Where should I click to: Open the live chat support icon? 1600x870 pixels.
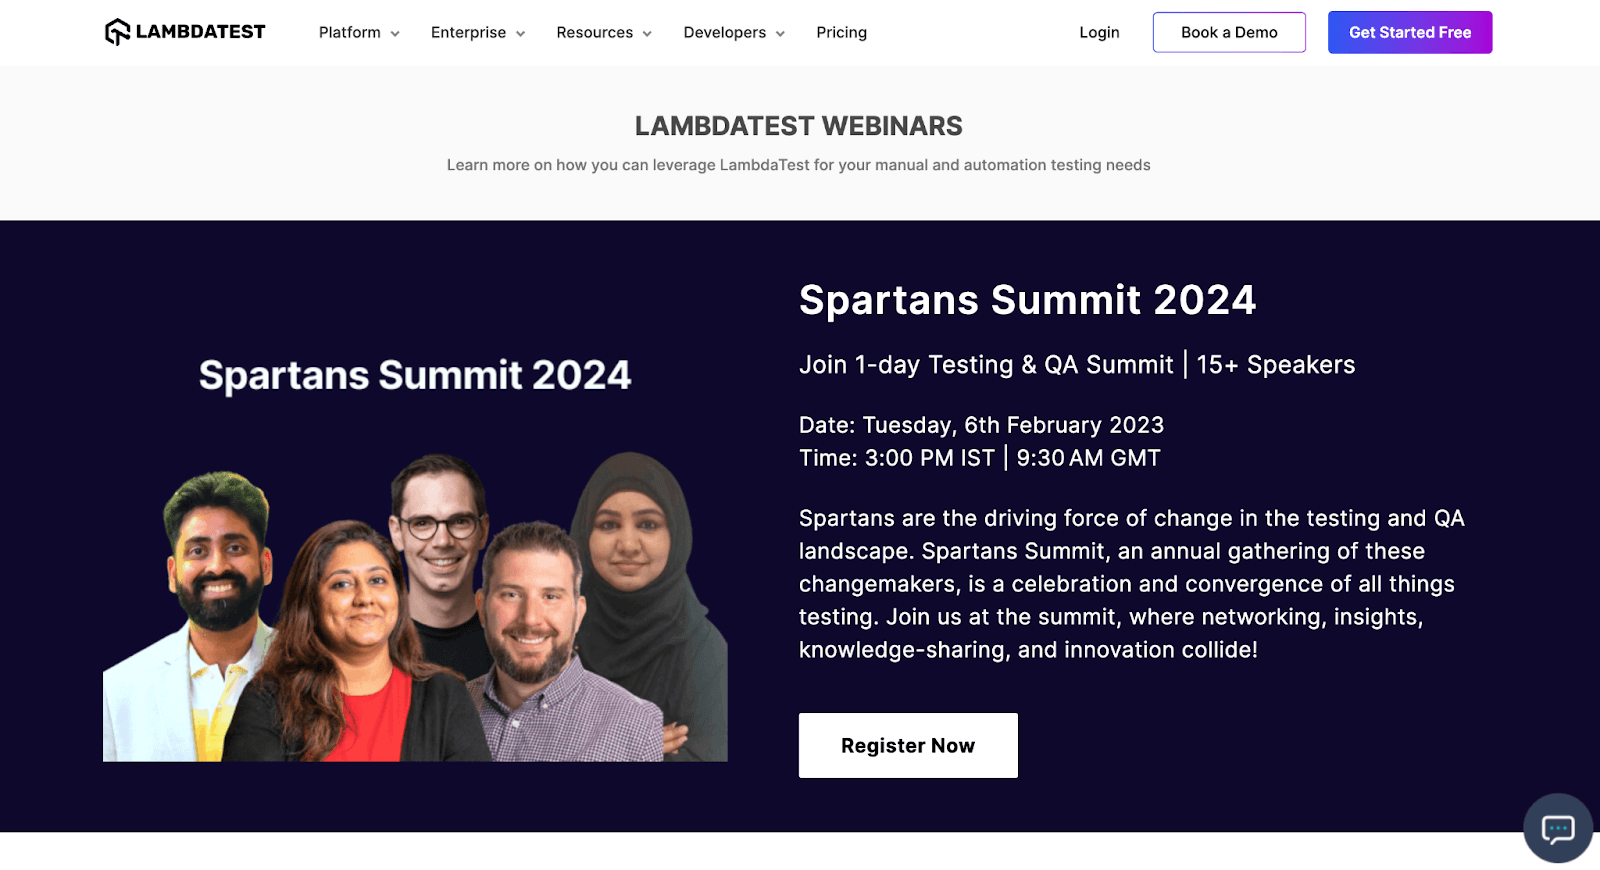[1557, 828]
